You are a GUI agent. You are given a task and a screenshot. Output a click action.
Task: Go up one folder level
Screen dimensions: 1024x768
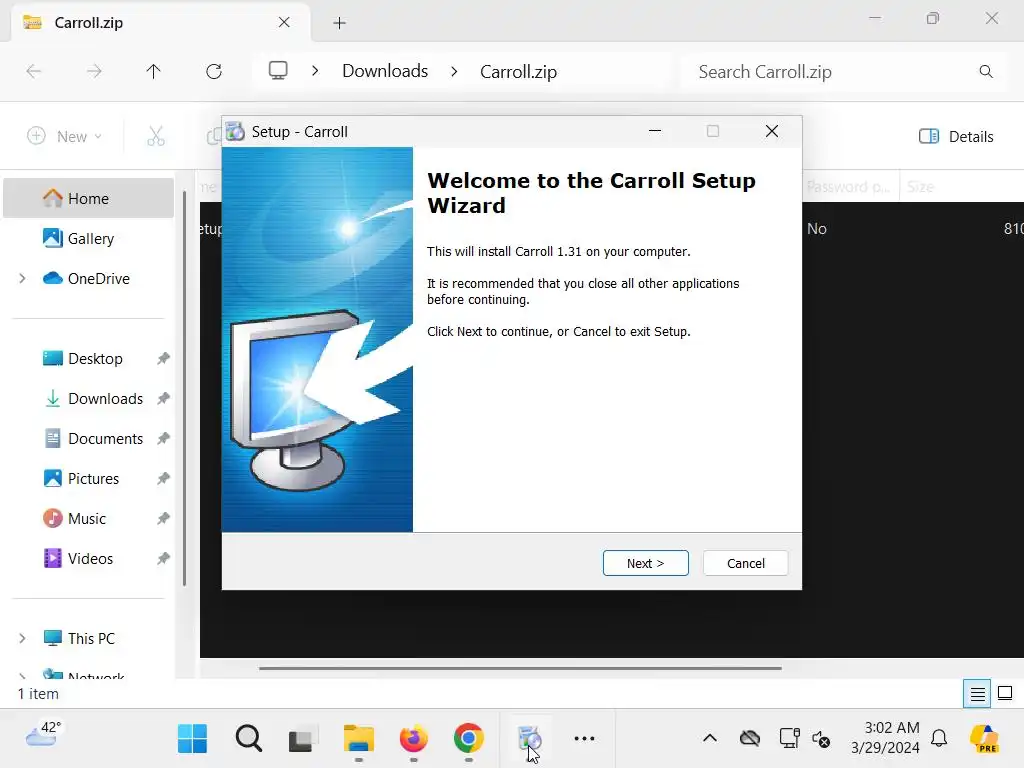(x=153, y=71)
